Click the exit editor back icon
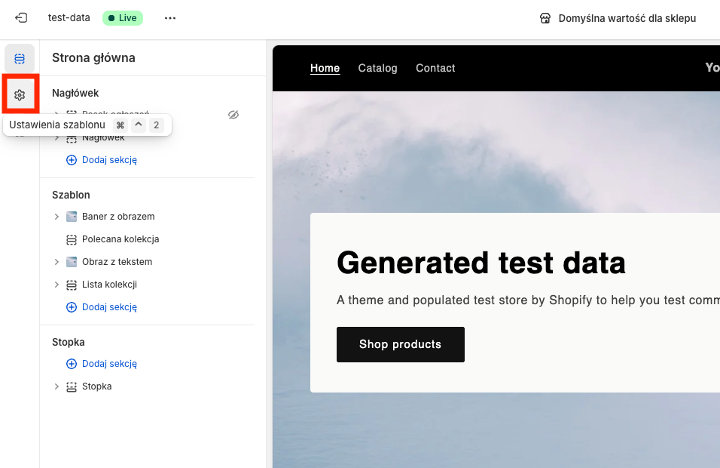Image resolution: width=720 pixels, height=468 pixels. click(21, 18)
